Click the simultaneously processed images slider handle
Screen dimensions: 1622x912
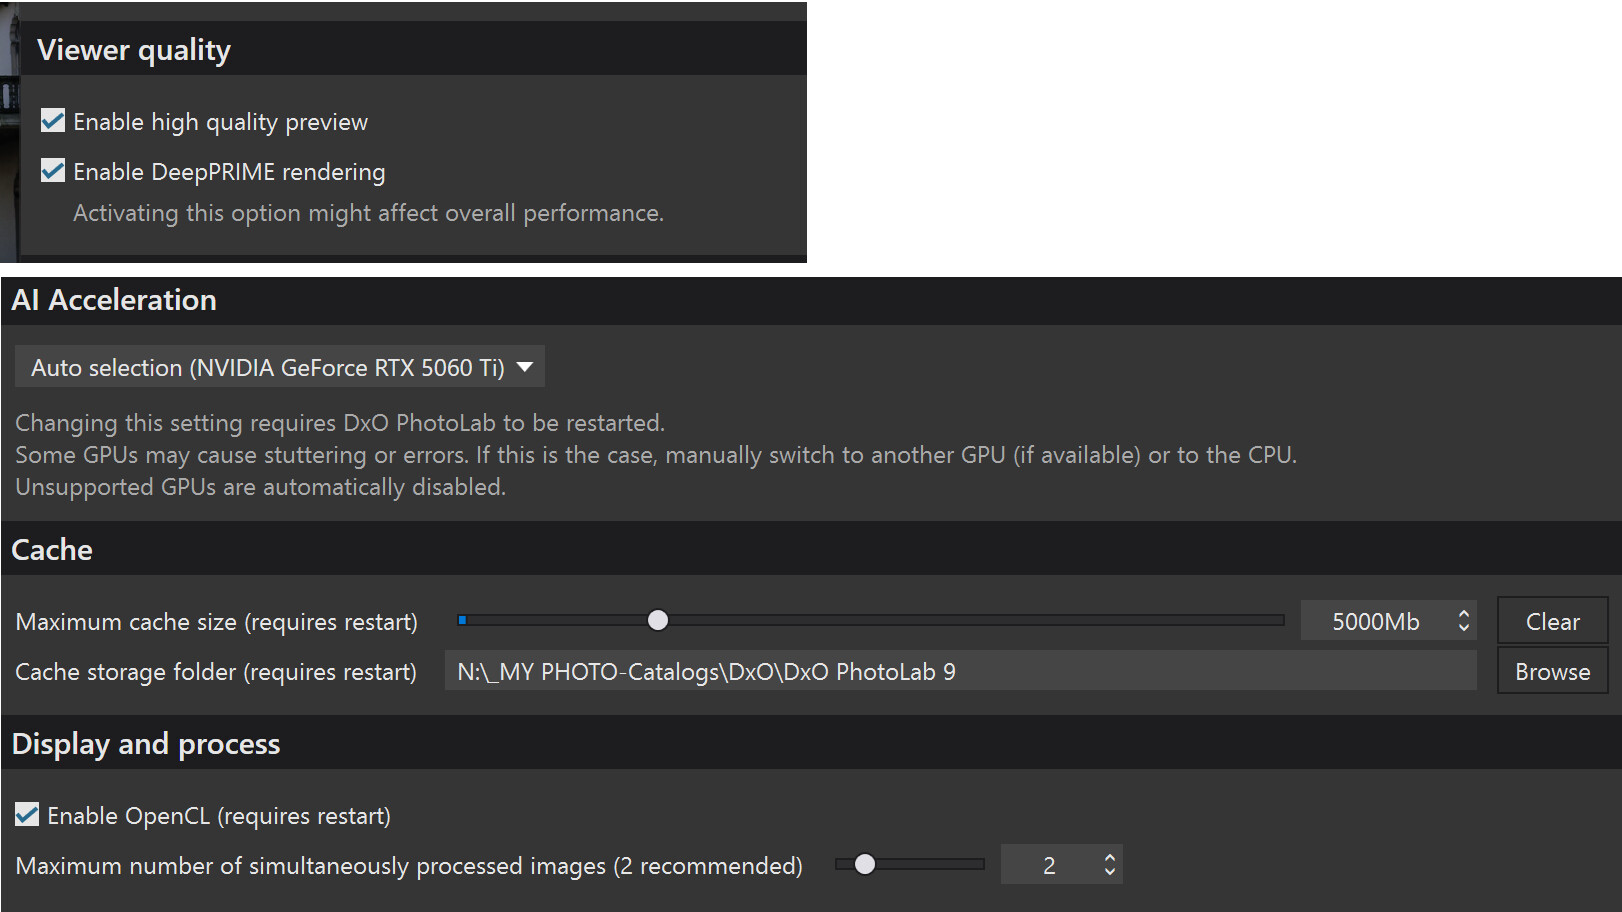[865, 864]
